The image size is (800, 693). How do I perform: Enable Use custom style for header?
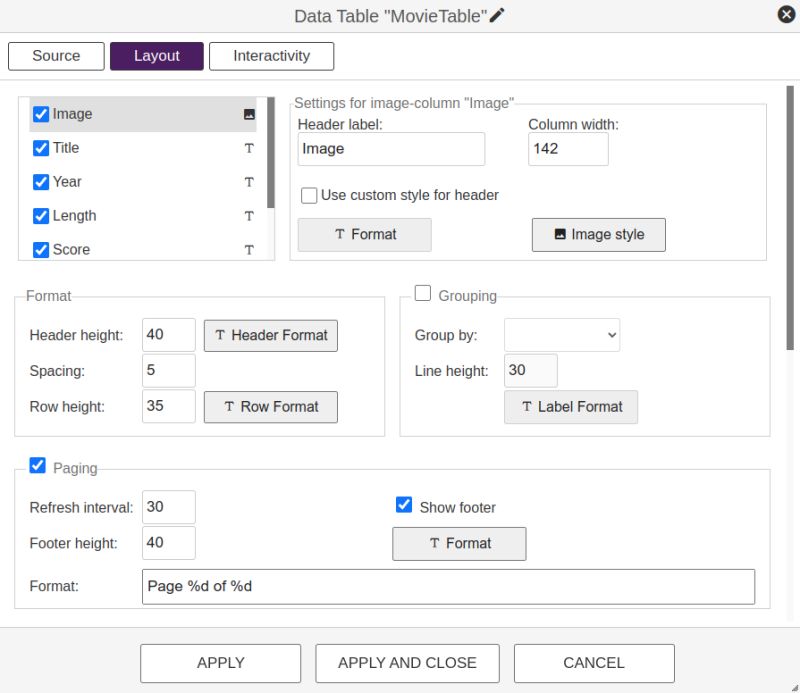(309, 195)
